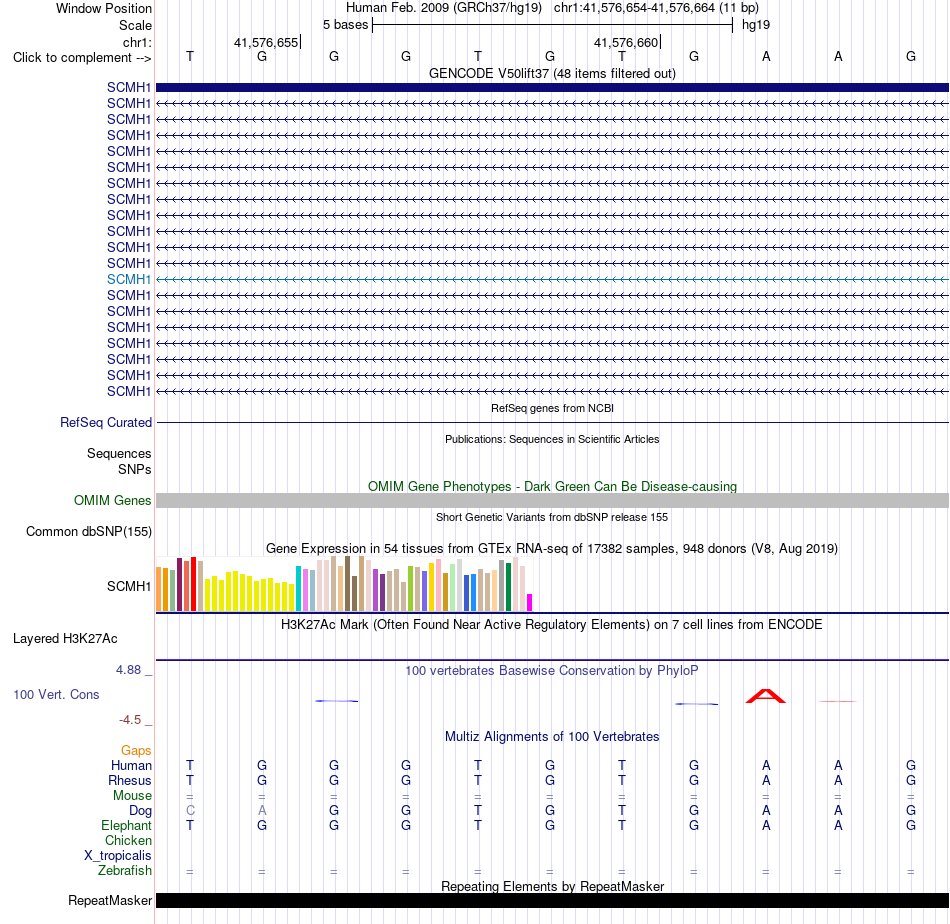Click the 41,576,655 position marker

(267, 42)
